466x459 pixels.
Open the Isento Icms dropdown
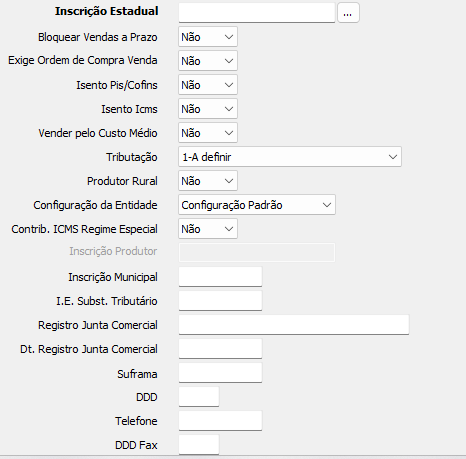tap(208, 109)
